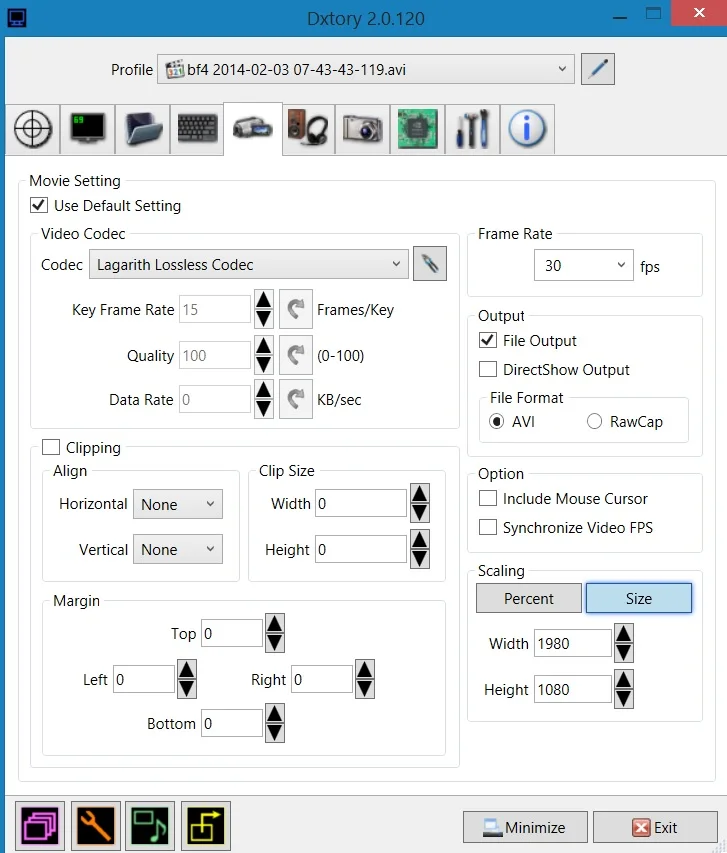Decrease the Left margin stepper
The height and width of the screenshot is (853, 727).
tap(187, 689)
